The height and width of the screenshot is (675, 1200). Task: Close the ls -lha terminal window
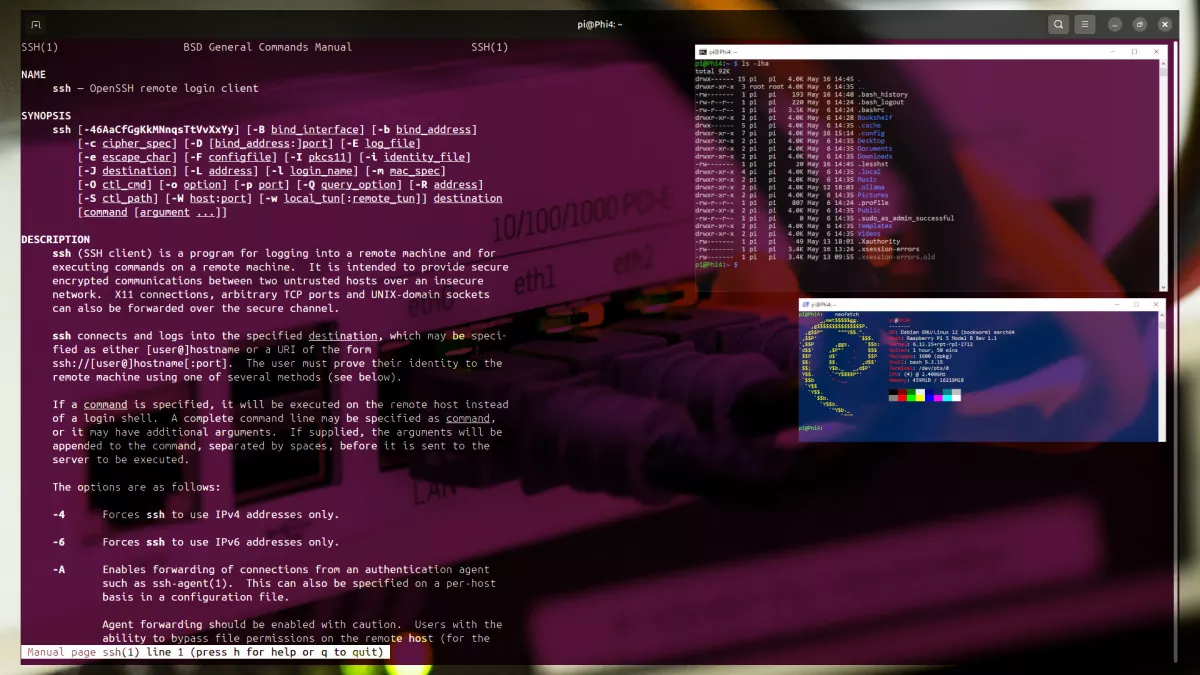[1156, 51]
